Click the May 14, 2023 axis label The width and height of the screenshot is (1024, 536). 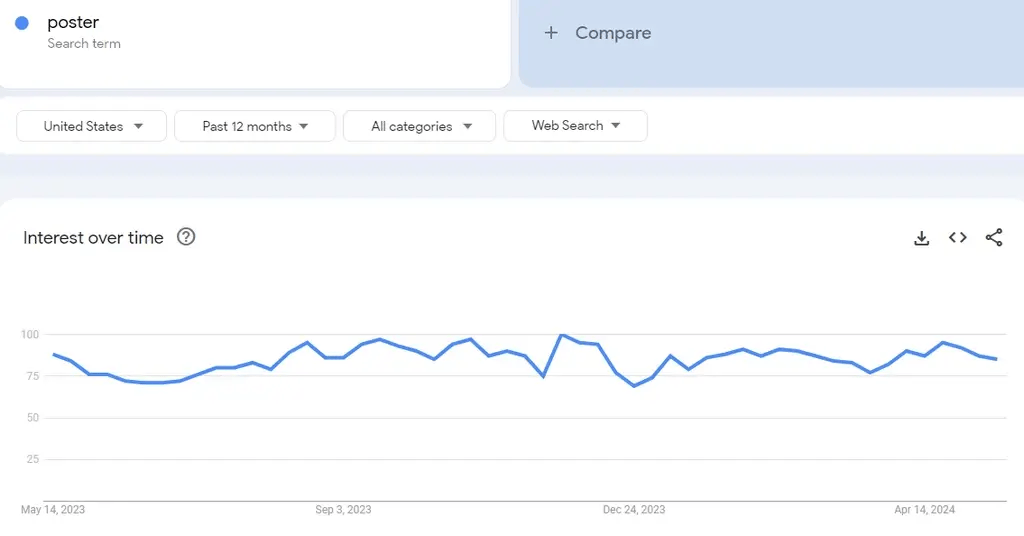(53, 510)
